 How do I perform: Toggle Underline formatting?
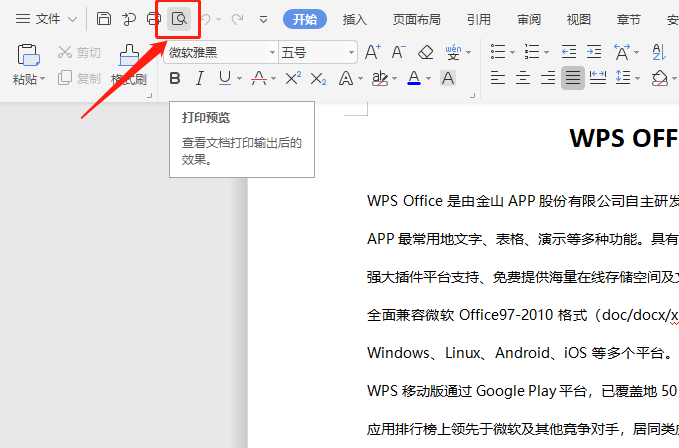[x=225, y=78]
